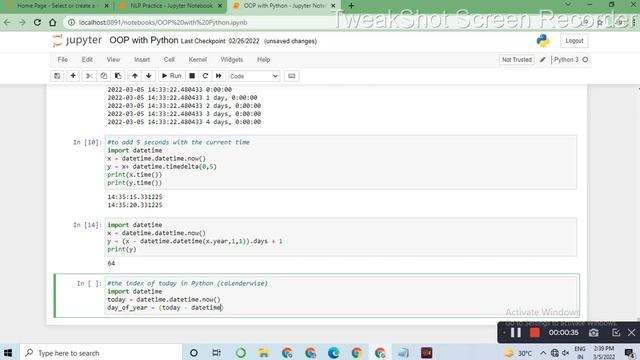640x360 pixels.
Task: Stop the TweakShot screen recording
Action: [x=534, y=333]
